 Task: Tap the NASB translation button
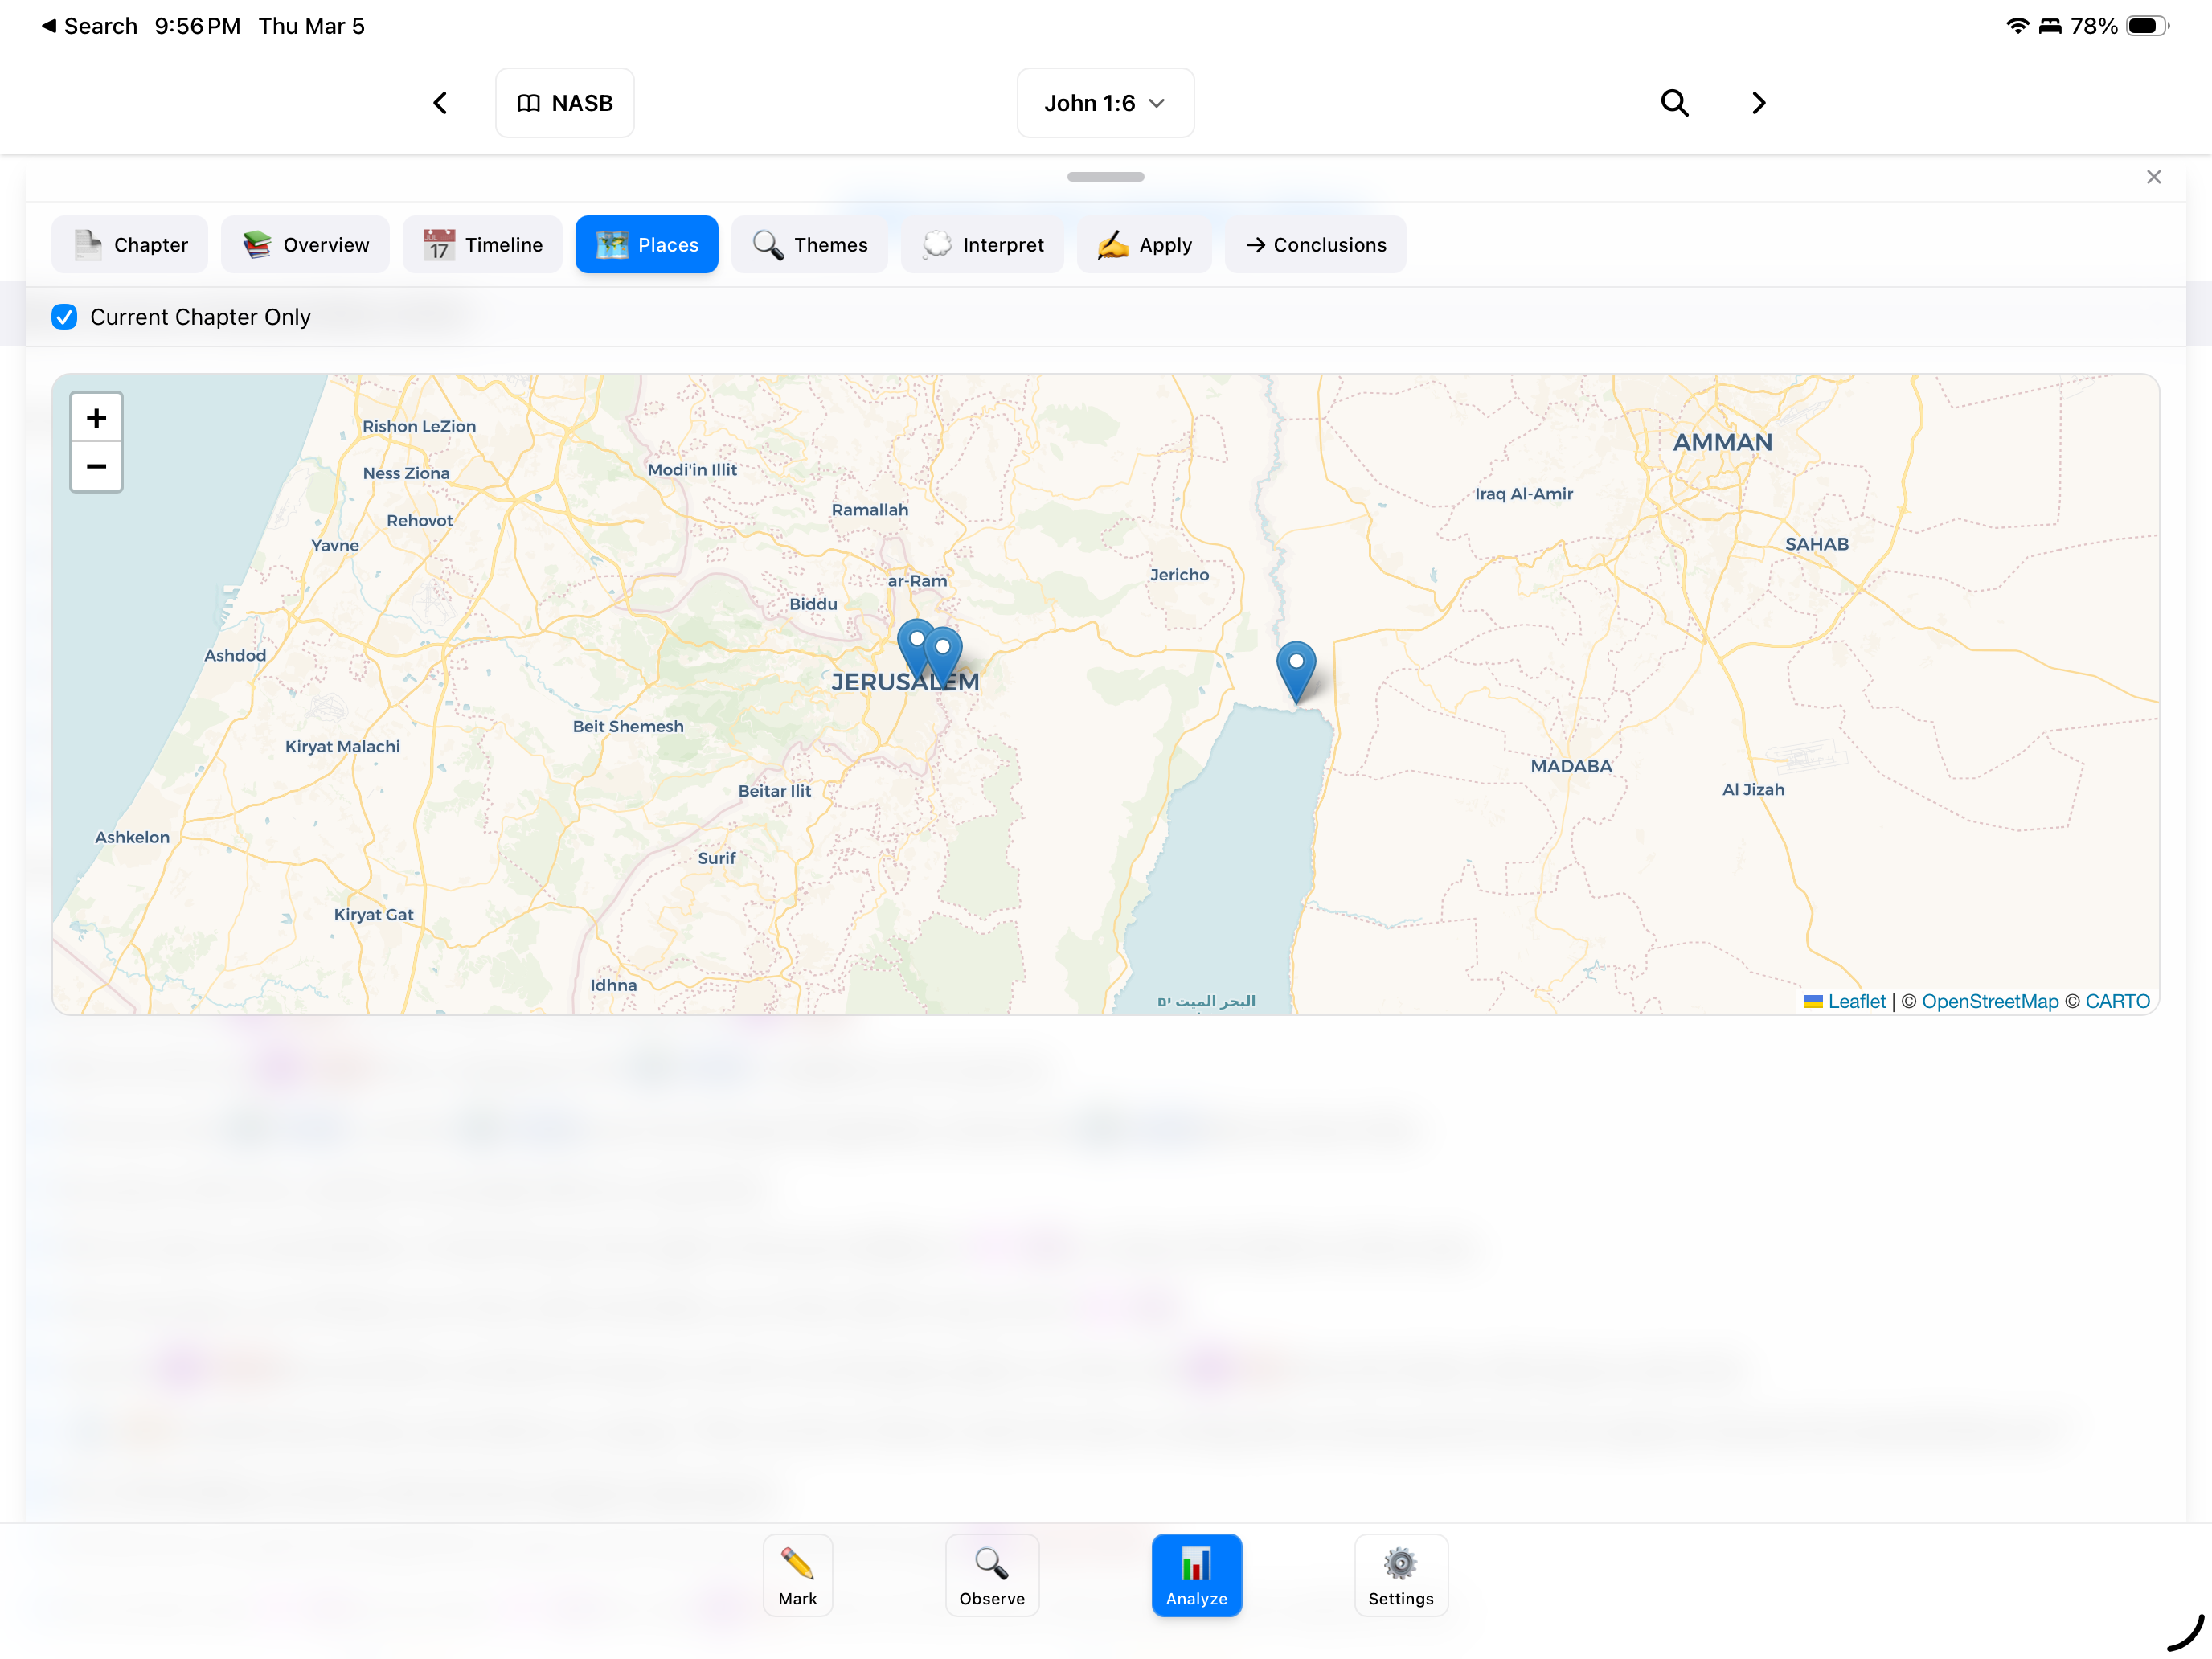(x=564, y=102)
